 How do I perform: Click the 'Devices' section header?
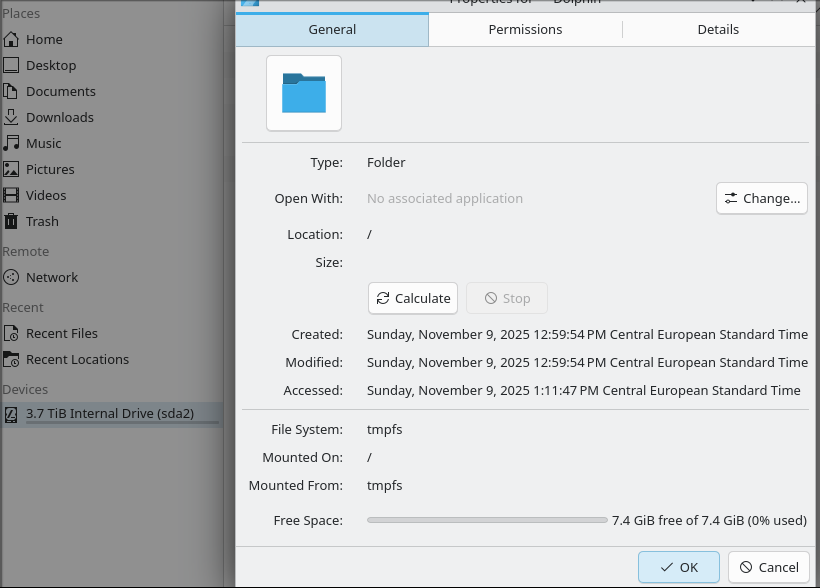point(25,390)
